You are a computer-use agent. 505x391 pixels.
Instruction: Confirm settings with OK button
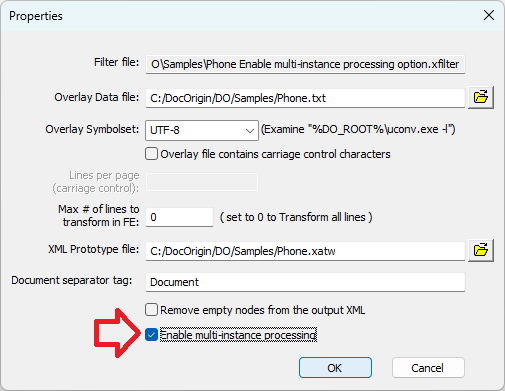pos(335,368)
